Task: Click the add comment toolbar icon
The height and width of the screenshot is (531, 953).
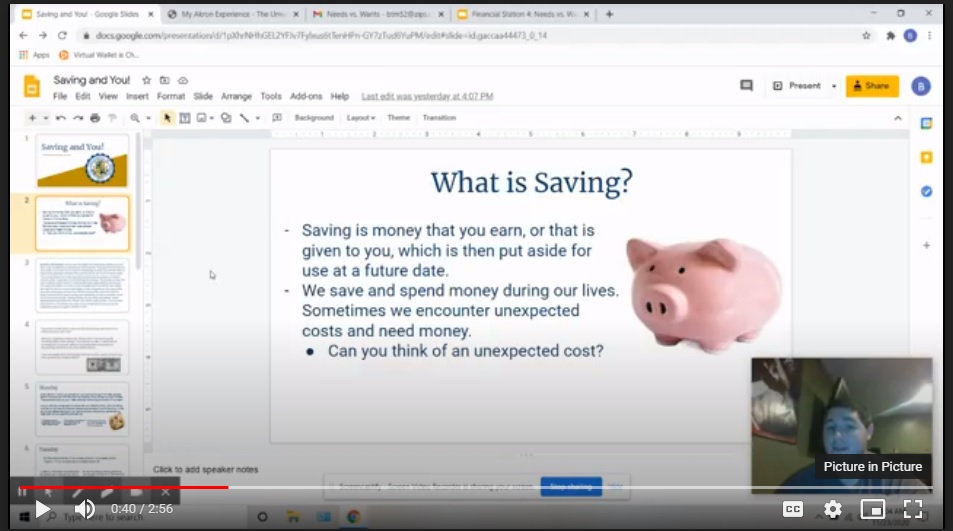Action: 277,118
